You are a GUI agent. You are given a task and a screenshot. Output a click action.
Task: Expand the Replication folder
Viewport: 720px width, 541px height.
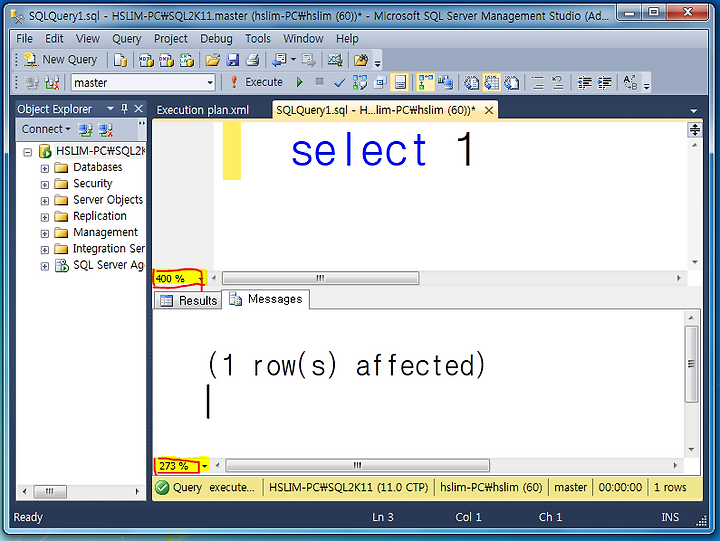pos(45,217)
